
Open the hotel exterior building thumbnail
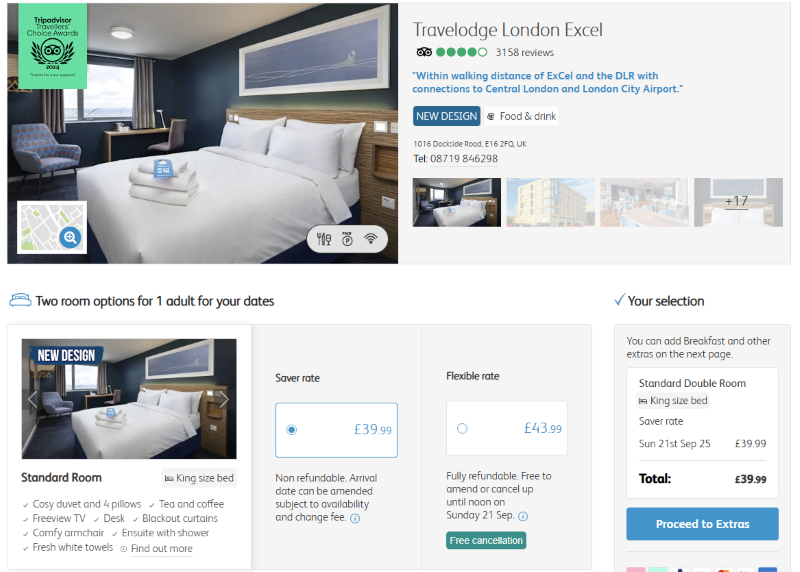(x=551, y=202)
